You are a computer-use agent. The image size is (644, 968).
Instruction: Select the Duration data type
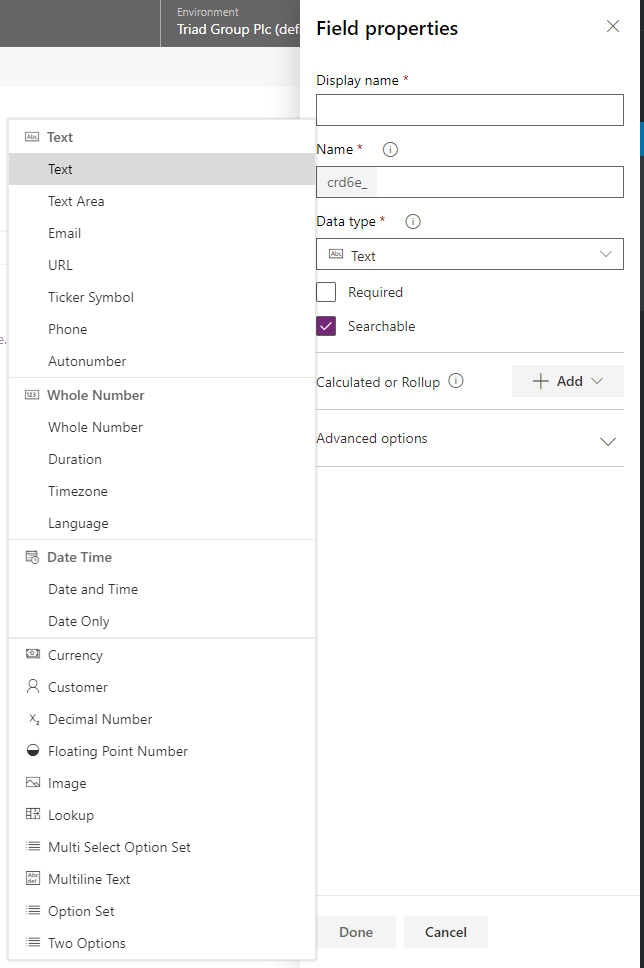pos(162,459)
